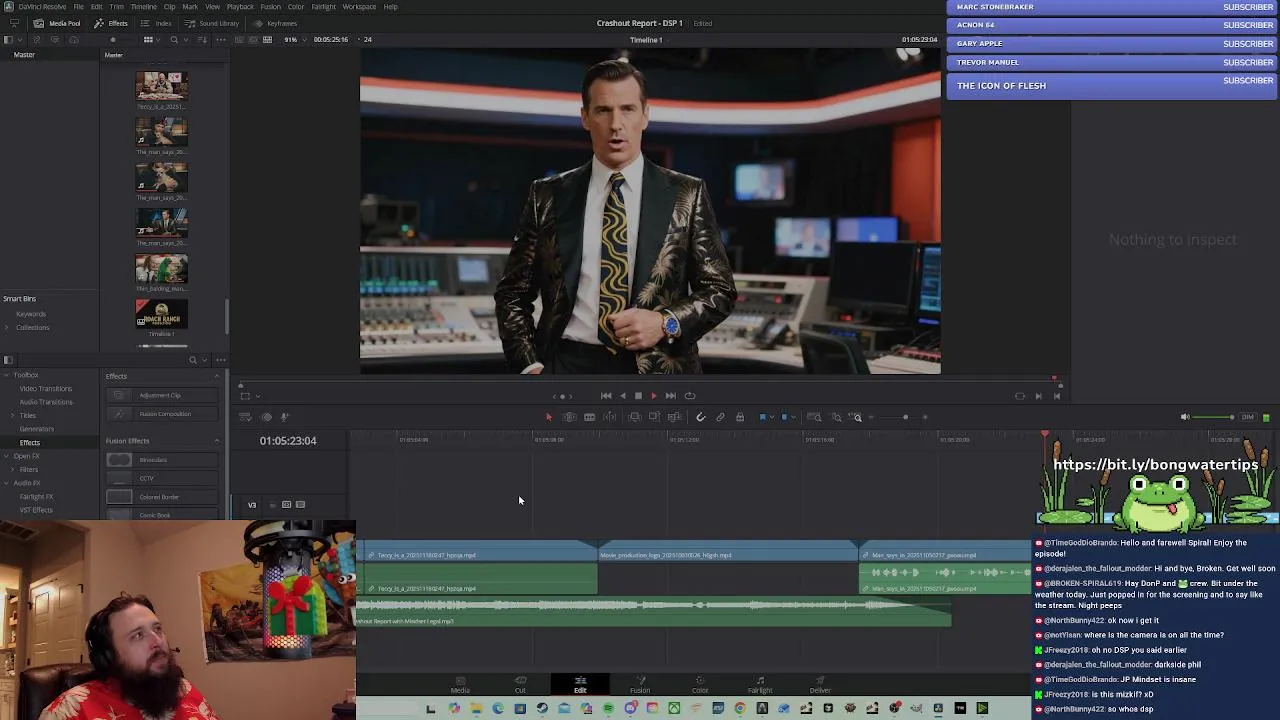The height and width of the screenshot is (720, 1280).
Task: Collapse the Open FX tree
Action: [x=6, y=456]
